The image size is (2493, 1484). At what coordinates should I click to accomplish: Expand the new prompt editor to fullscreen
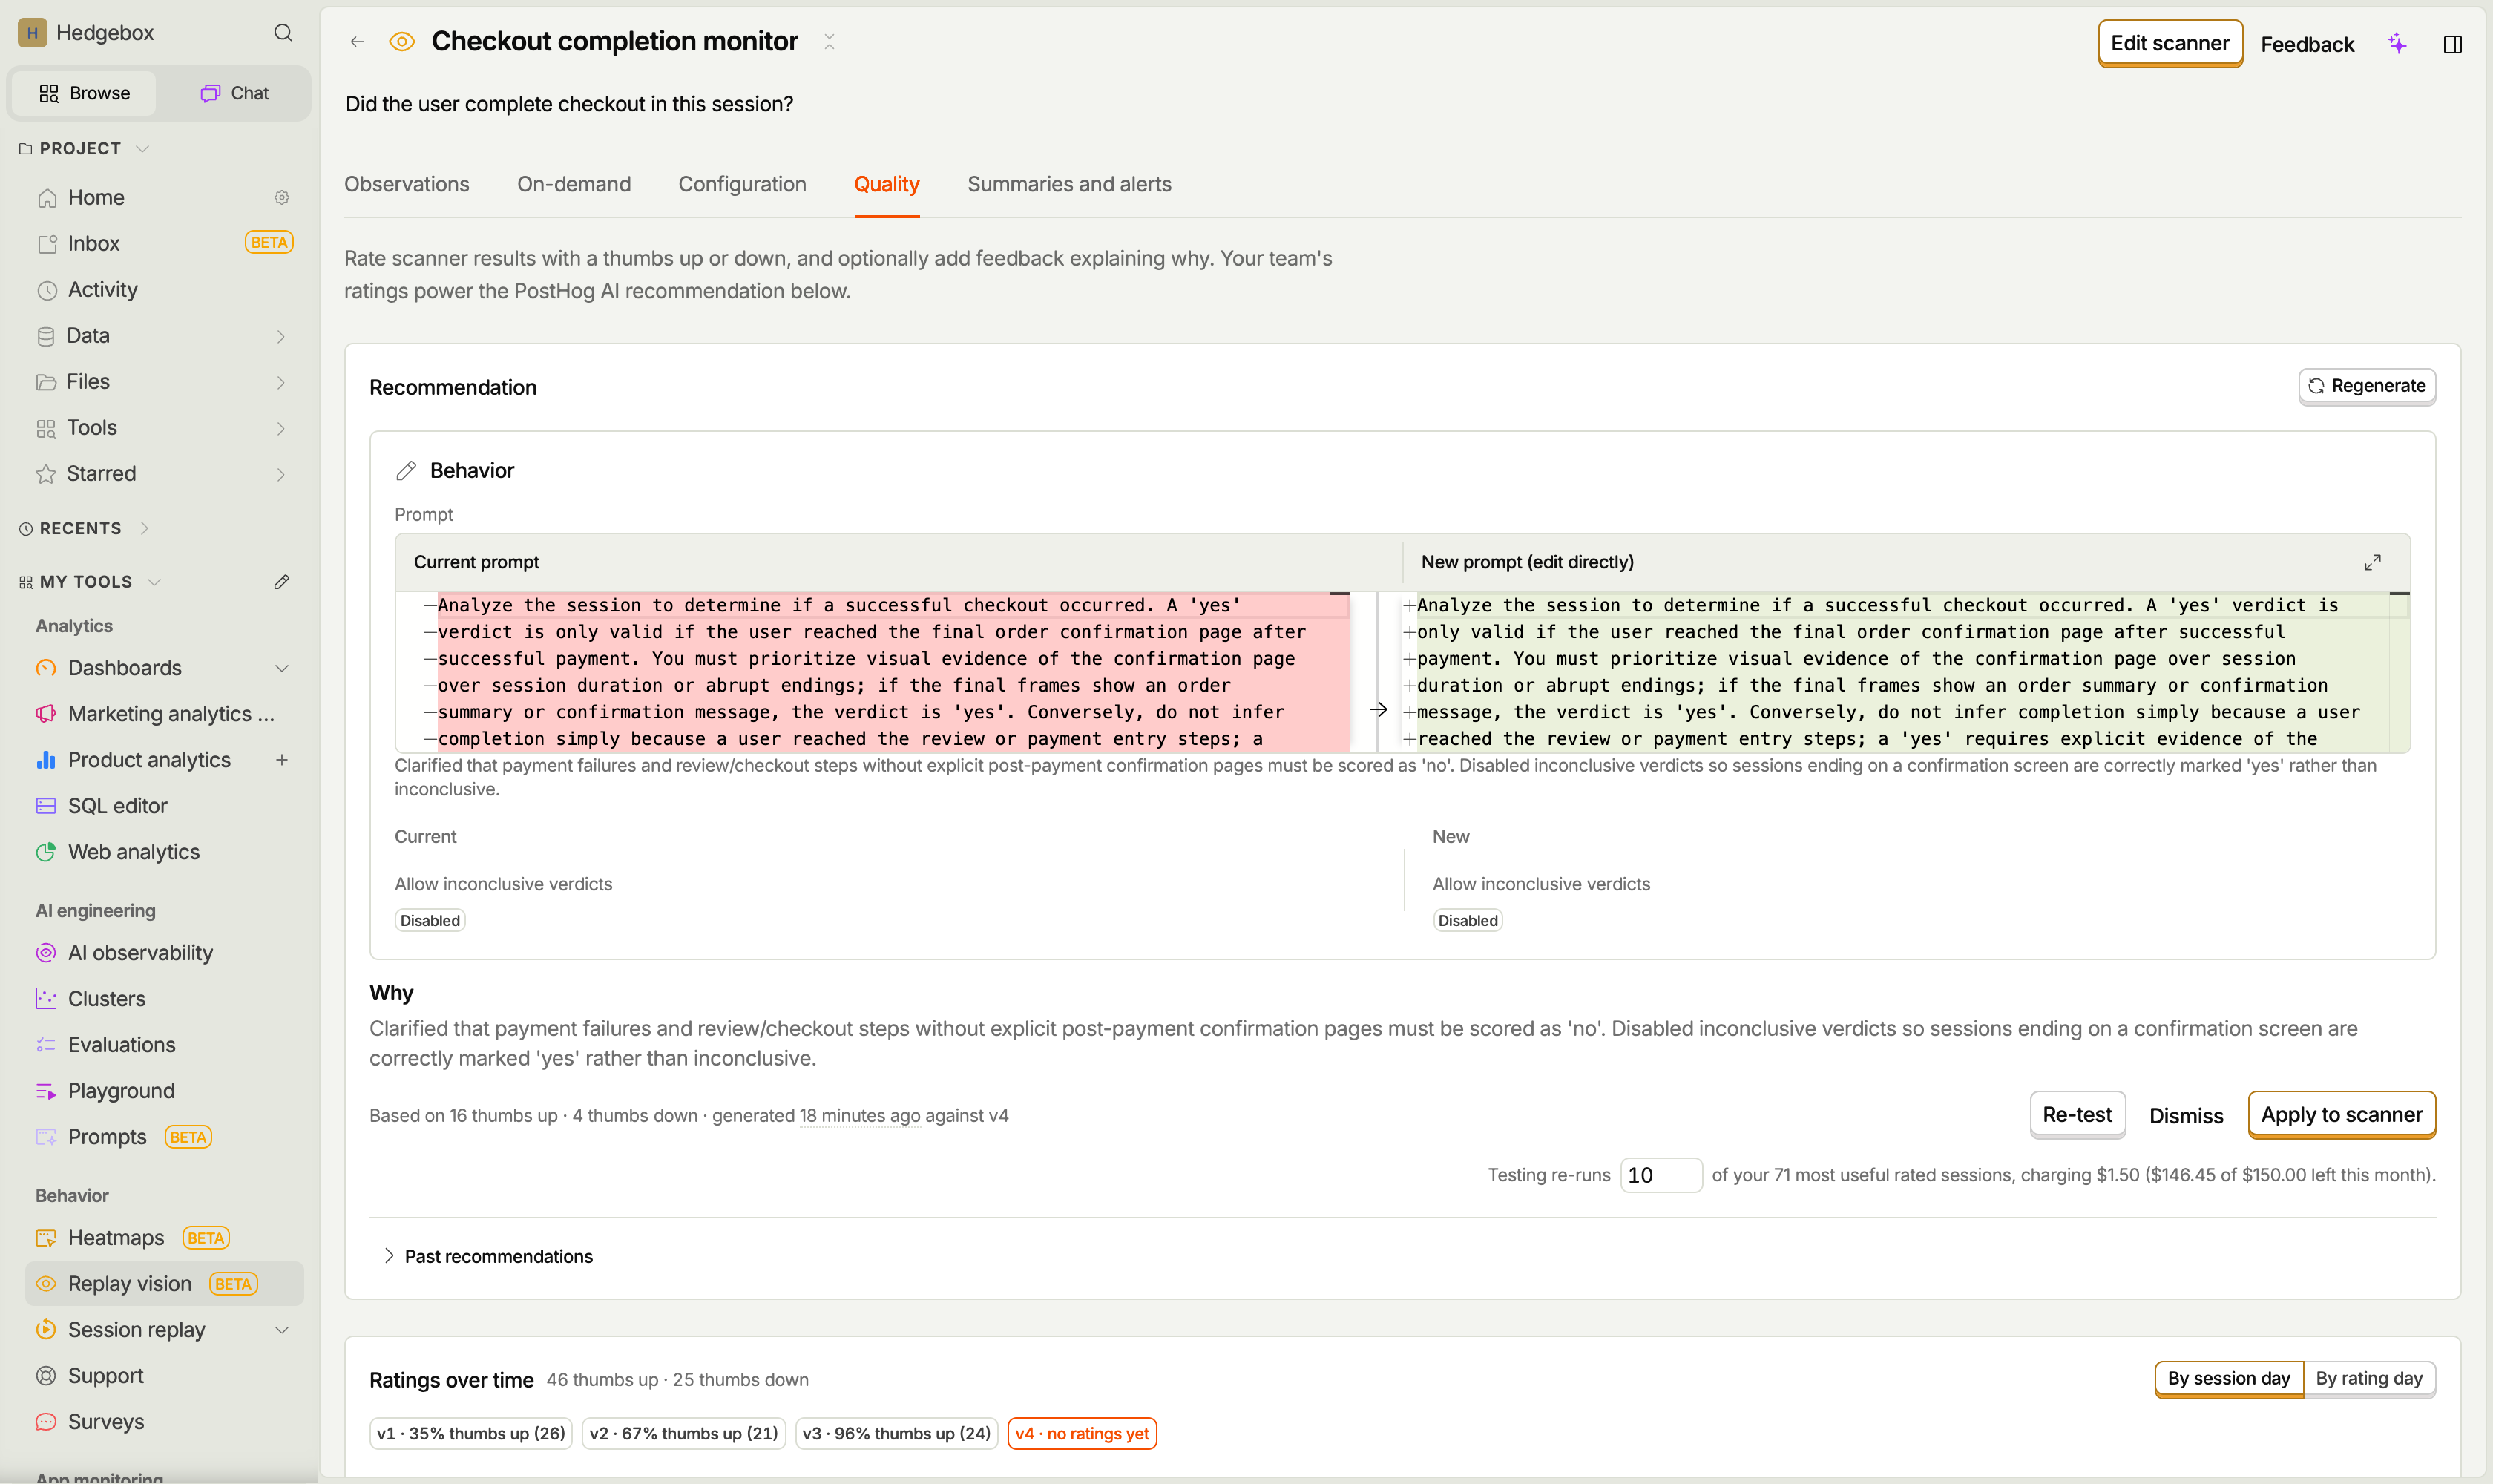tap(2372, 562)
